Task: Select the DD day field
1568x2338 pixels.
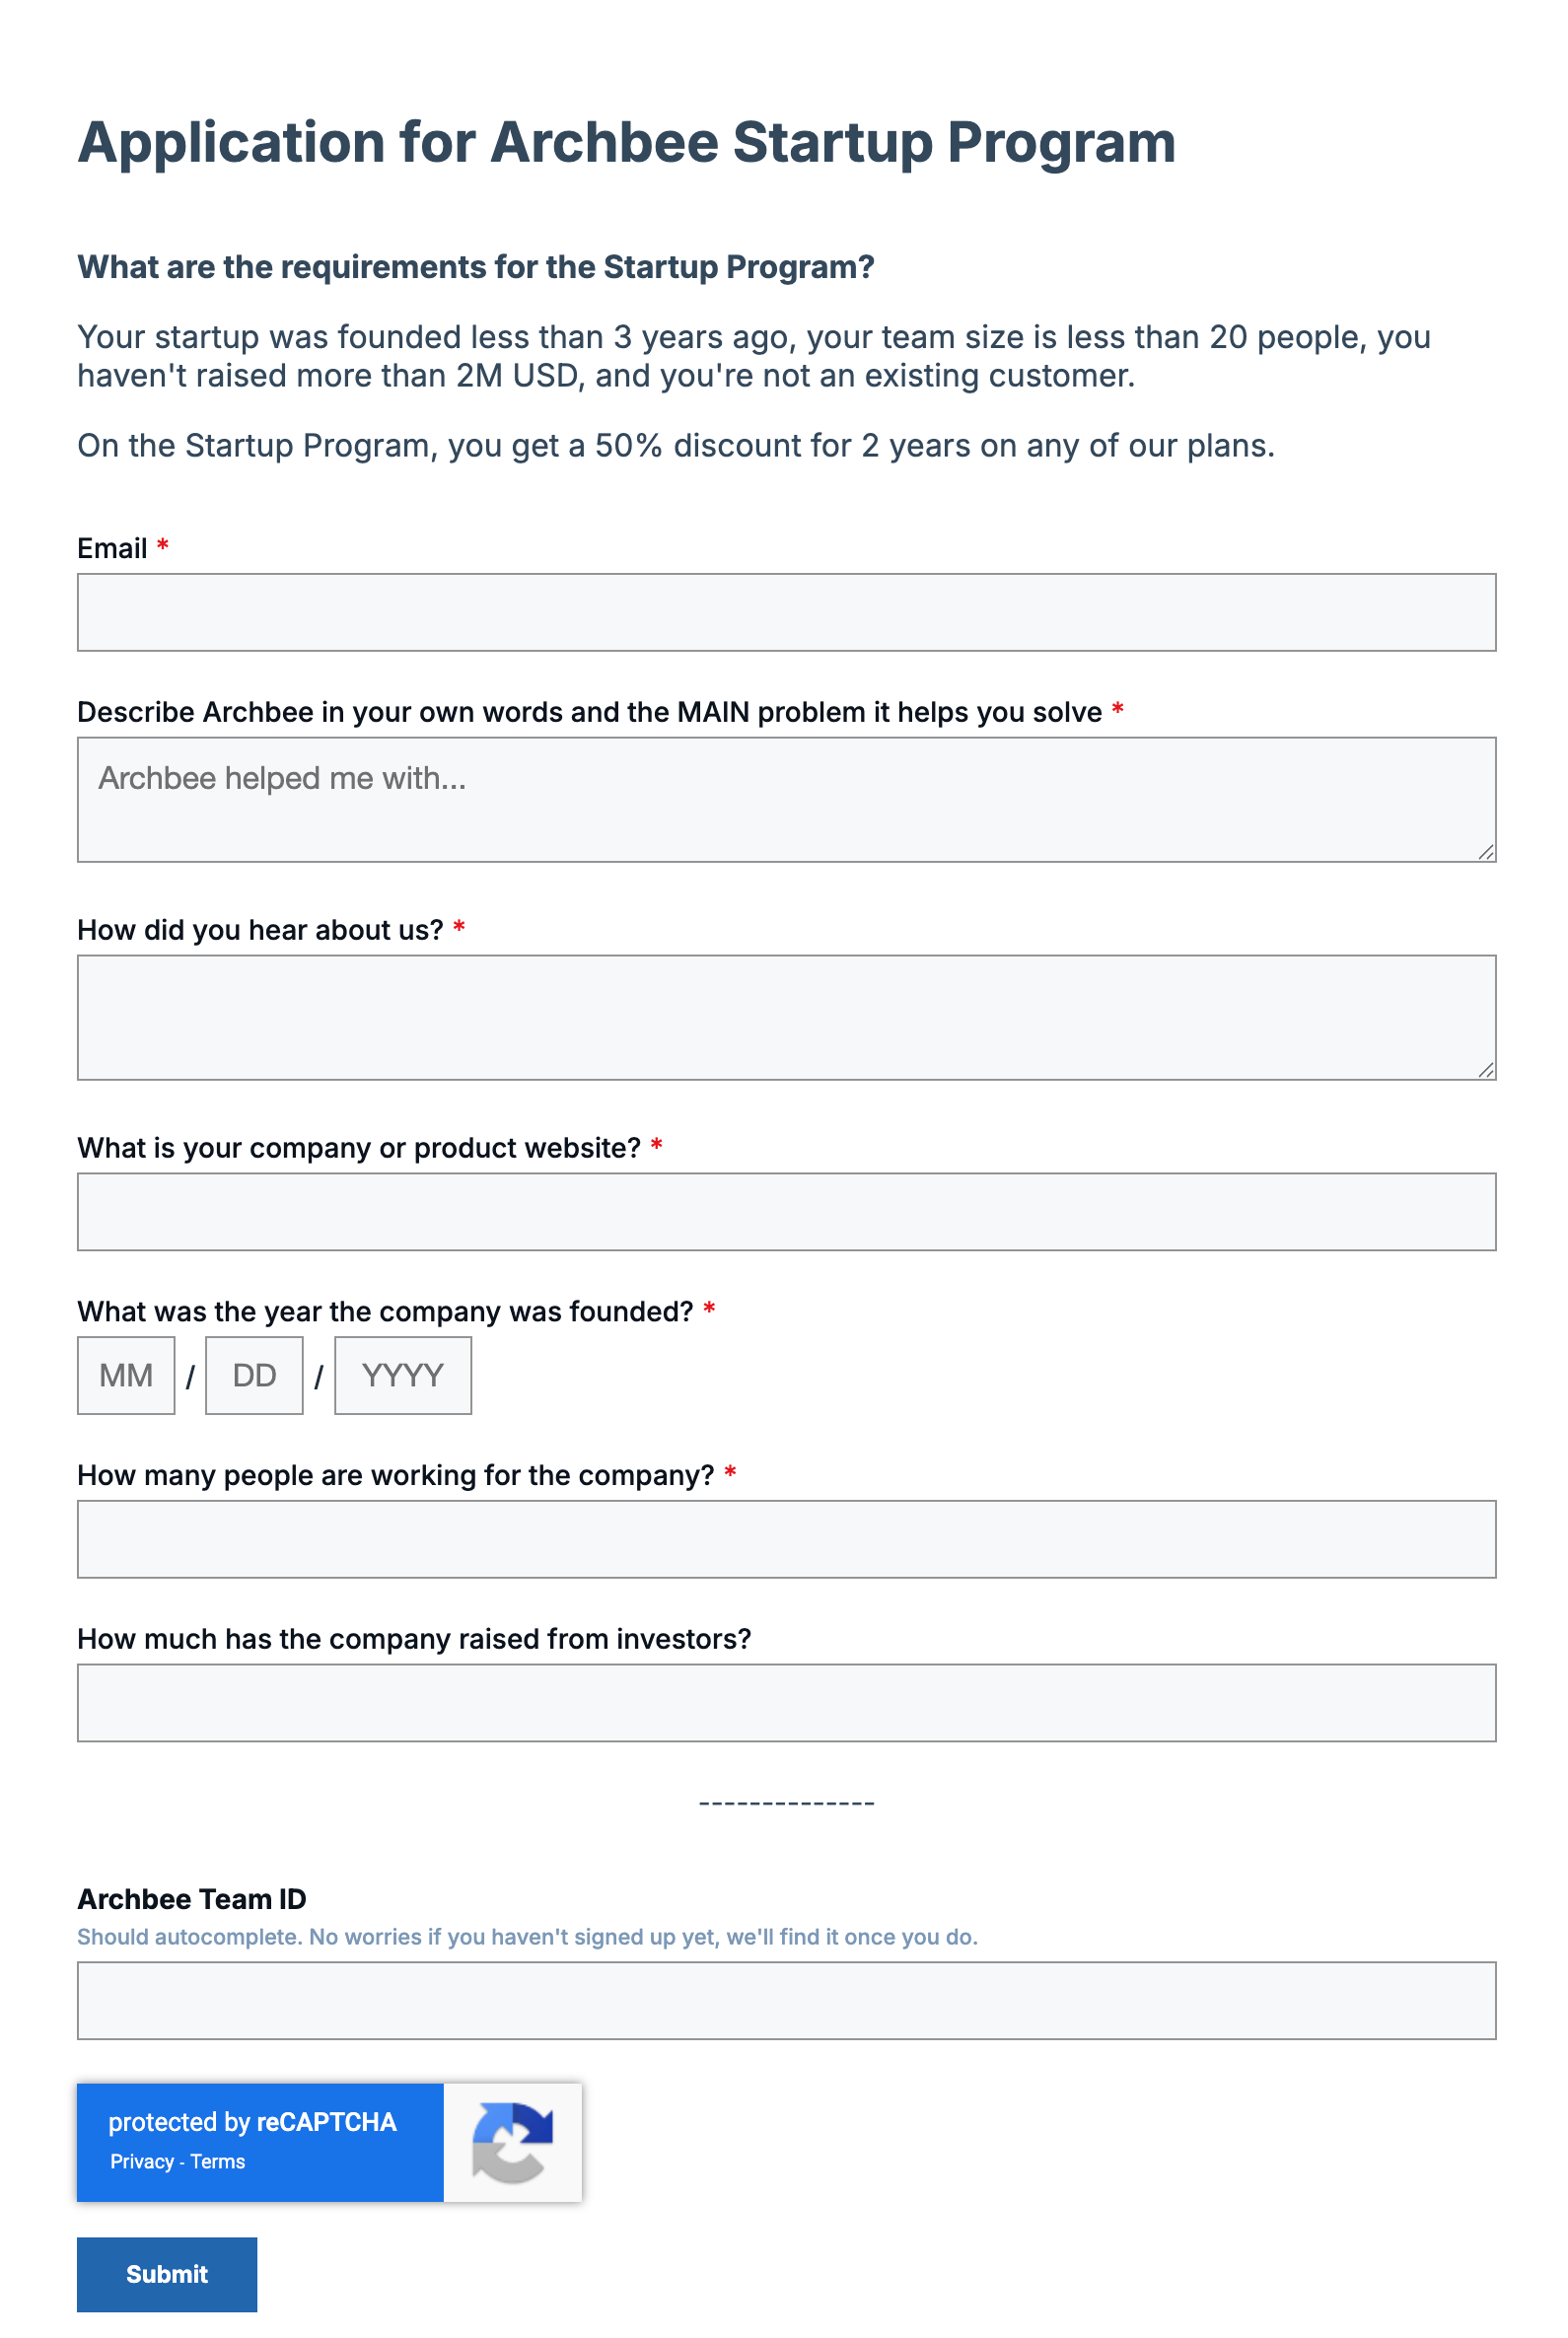Action: 253,1375
